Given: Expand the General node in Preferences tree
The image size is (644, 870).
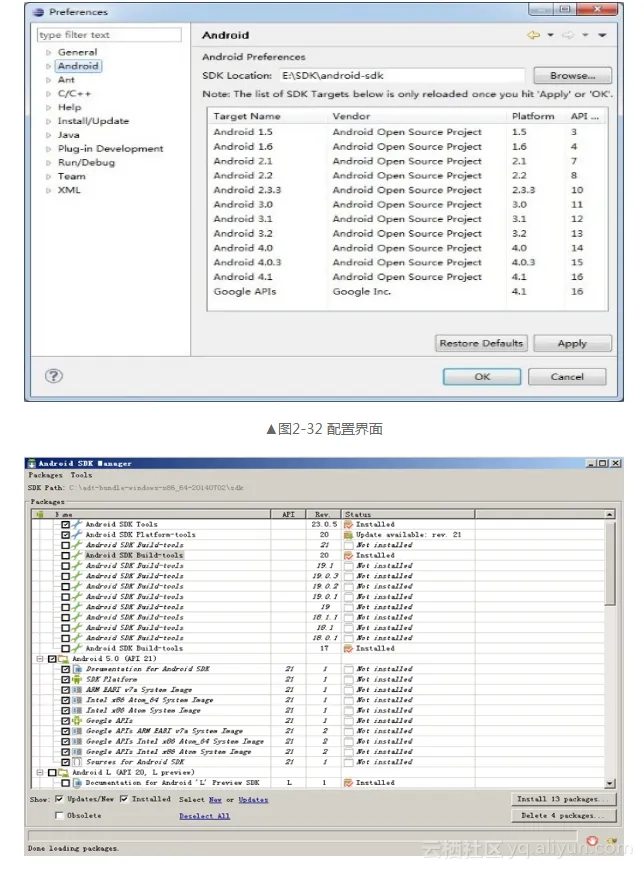Looking at the screenshot, I should [x=48, y=52].
